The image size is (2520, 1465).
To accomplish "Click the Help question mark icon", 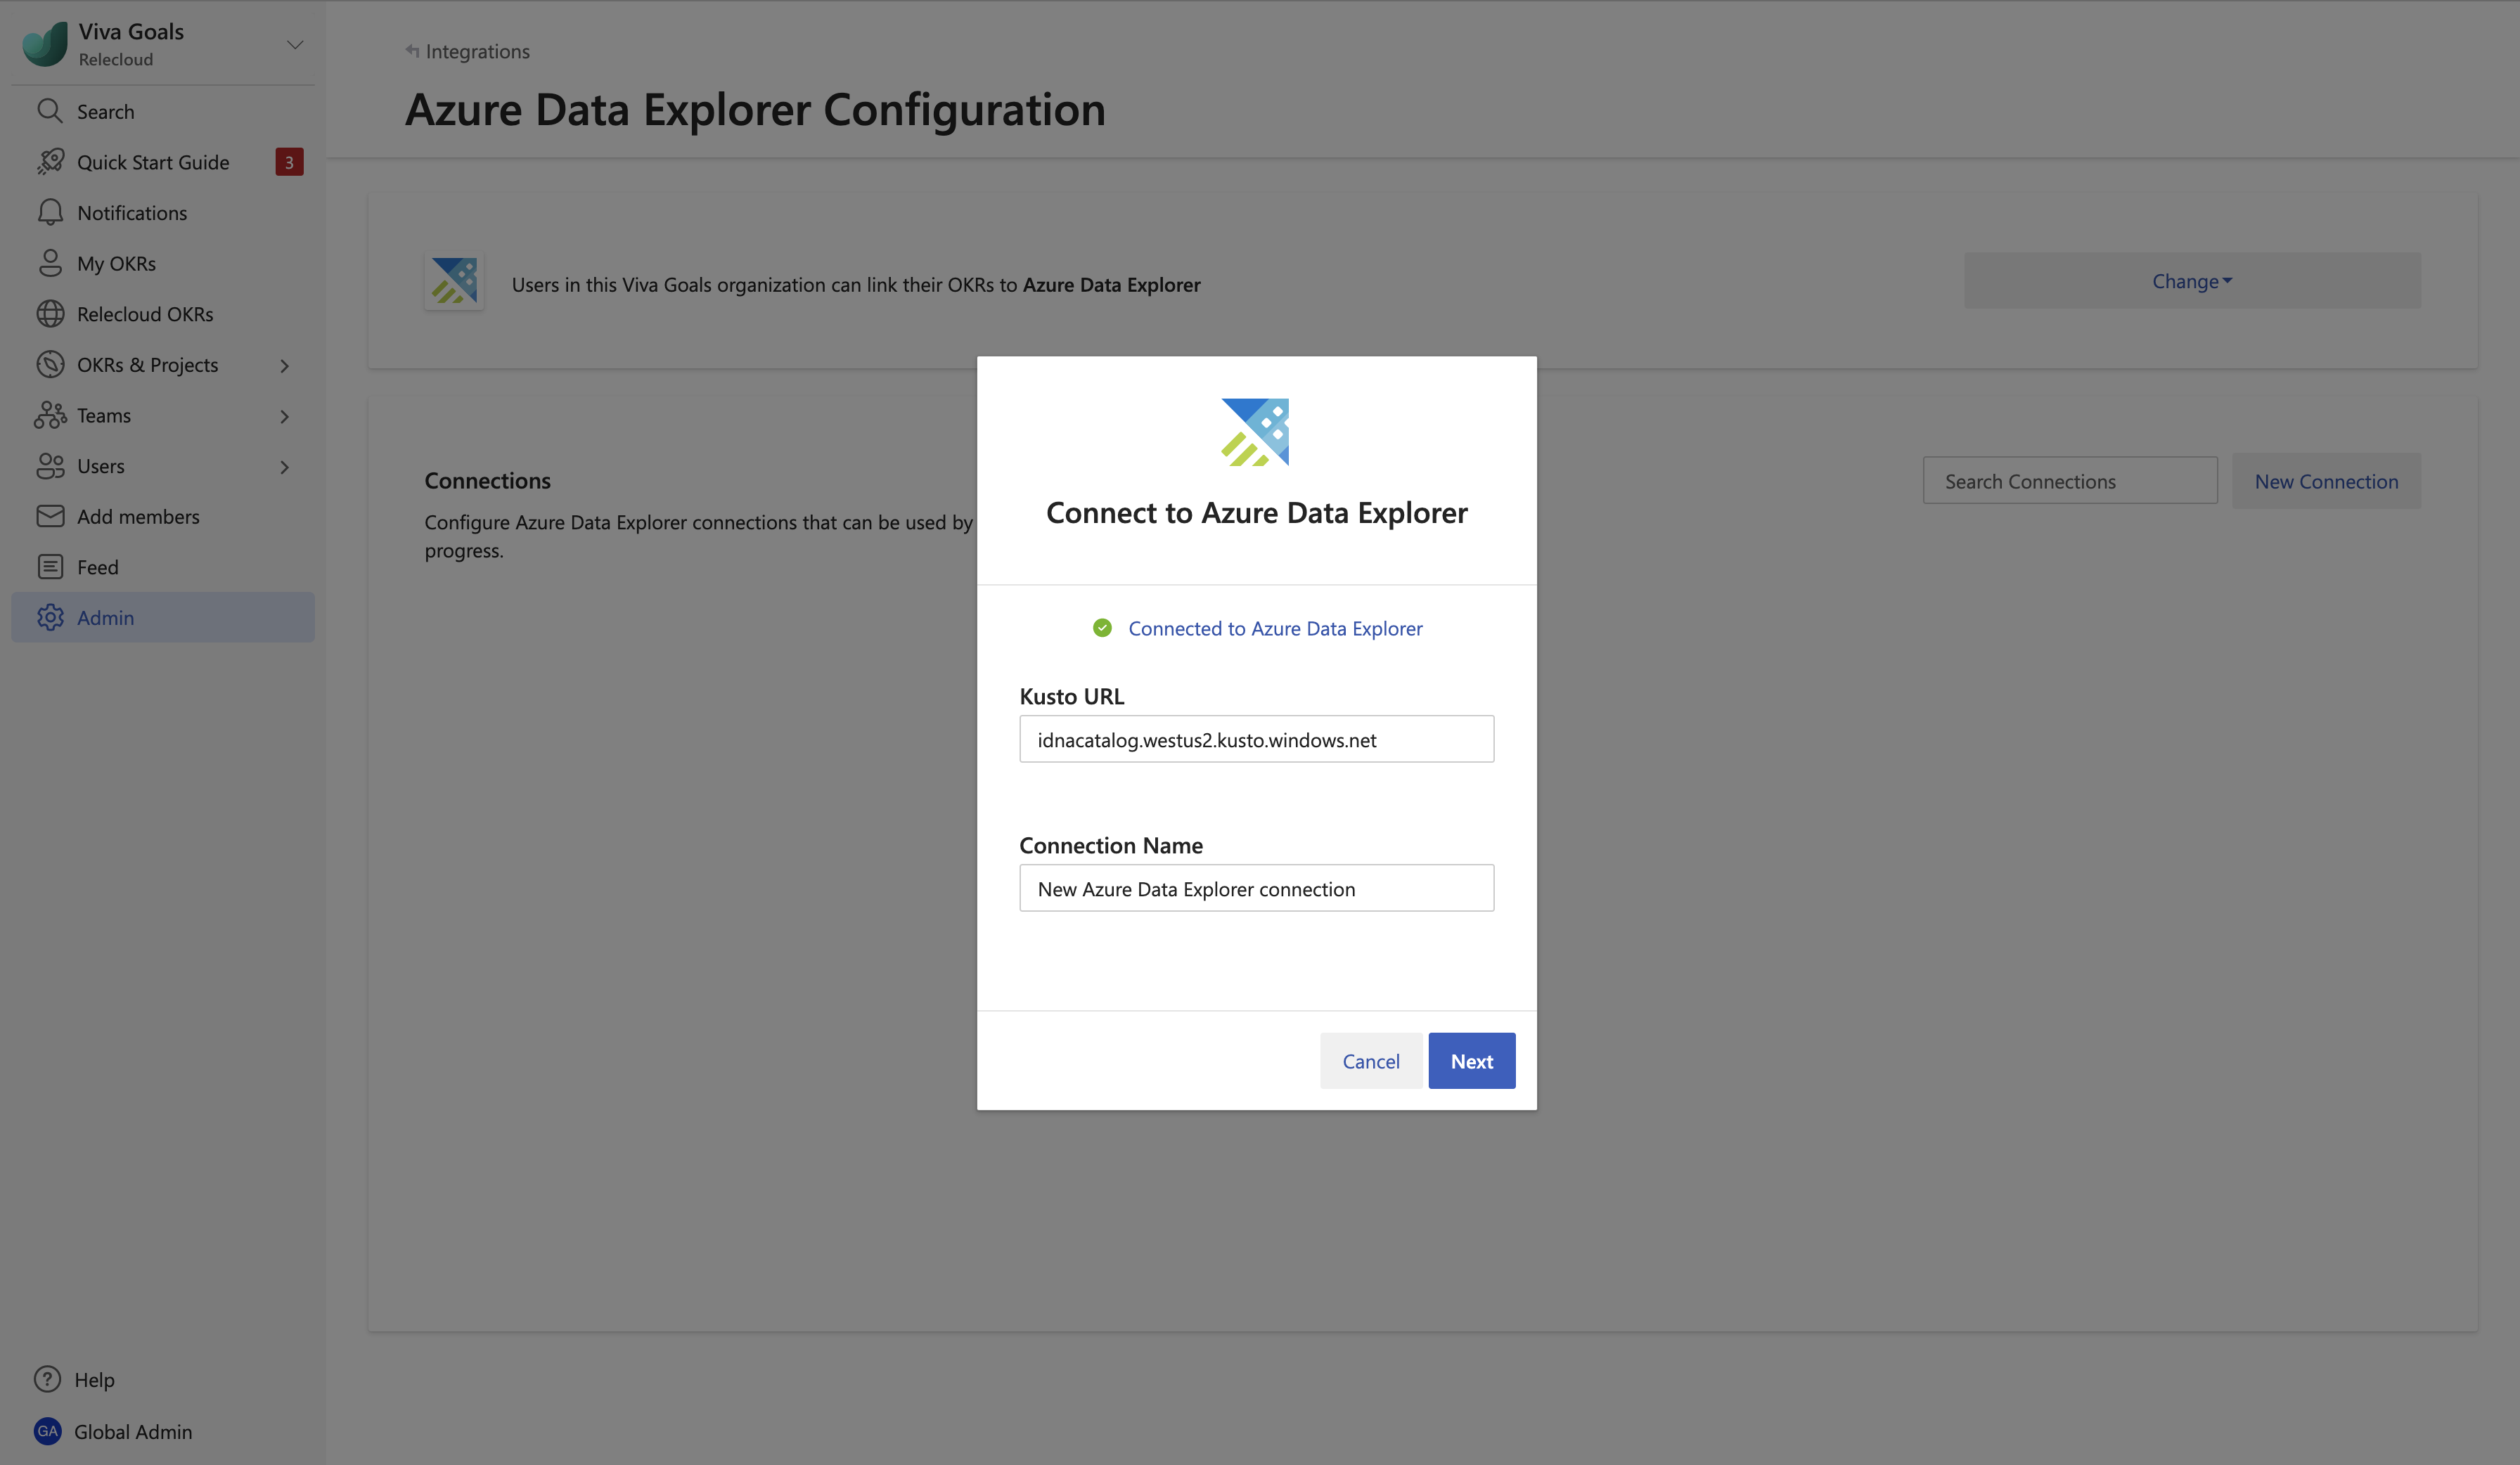I will pos(47,1379).
